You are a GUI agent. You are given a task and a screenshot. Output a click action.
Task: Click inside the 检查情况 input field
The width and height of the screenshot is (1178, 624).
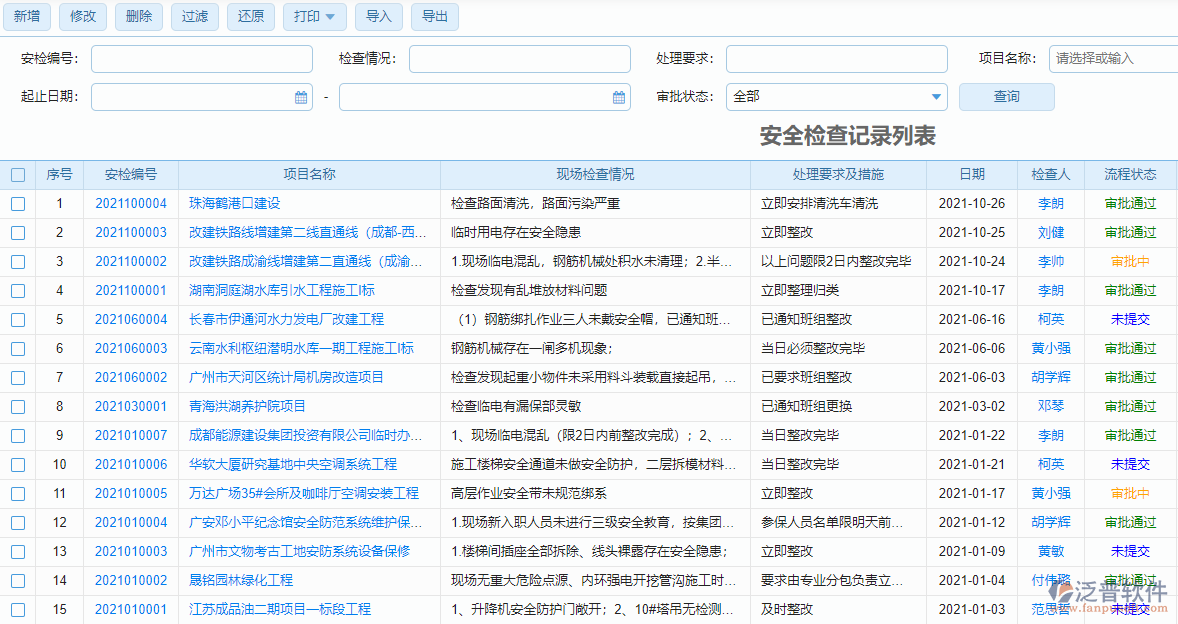(520, 59)
